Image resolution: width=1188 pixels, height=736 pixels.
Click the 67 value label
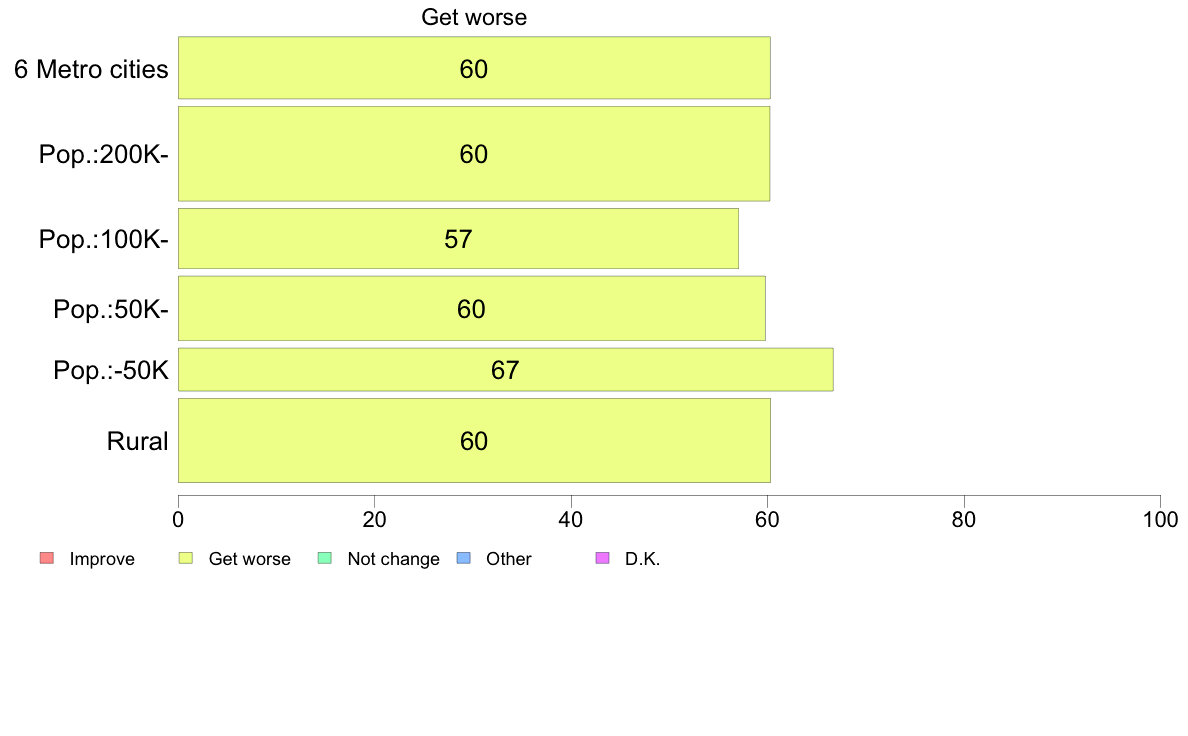(x=505, y=370)
